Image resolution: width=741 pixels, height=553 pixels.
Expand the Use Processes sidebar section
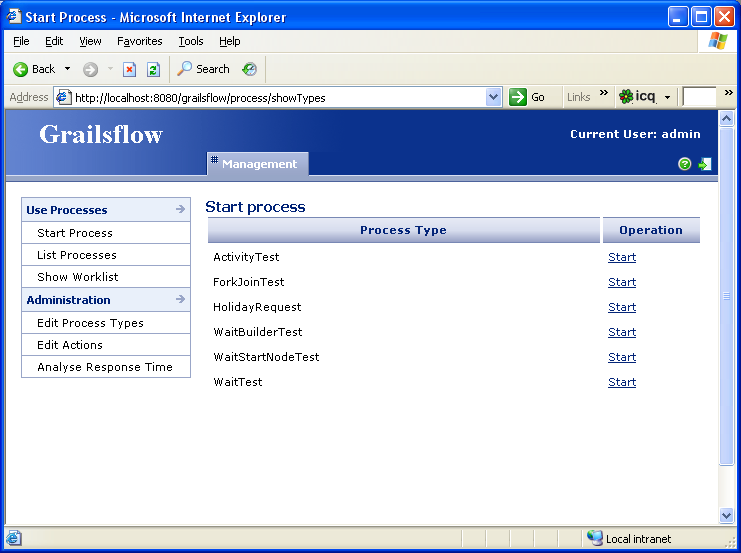coord(180,210)
